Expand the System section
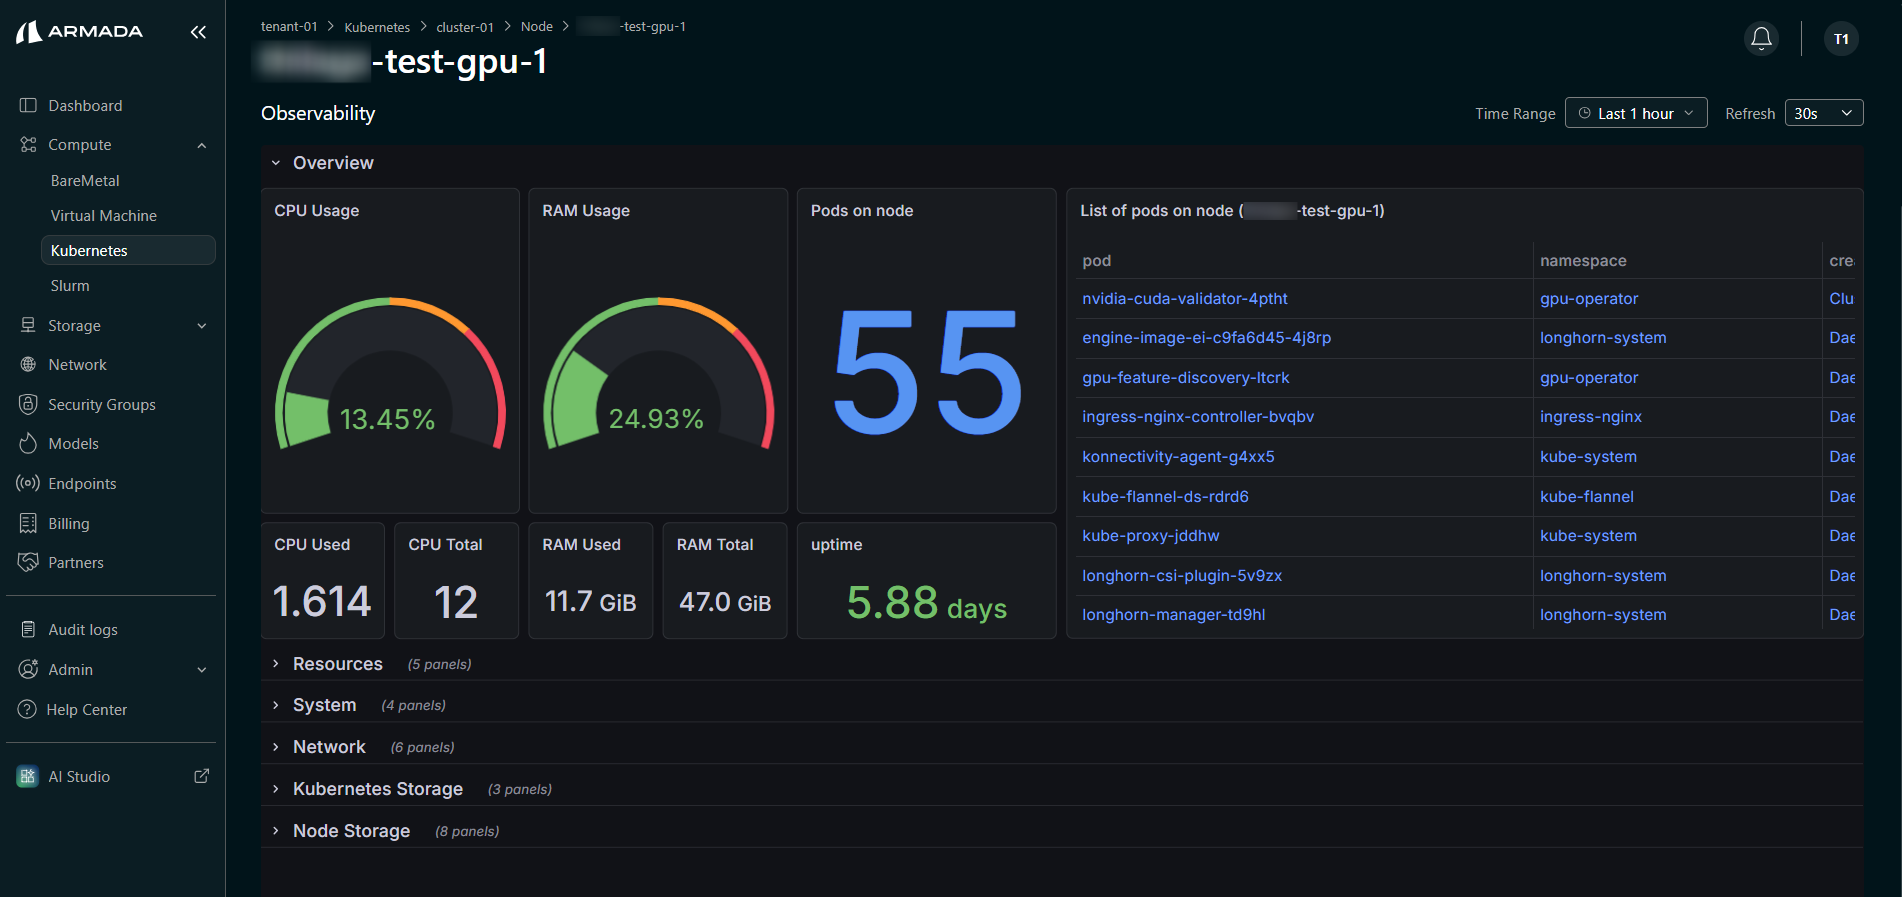 pyautogui.click(x=314, y=705)
